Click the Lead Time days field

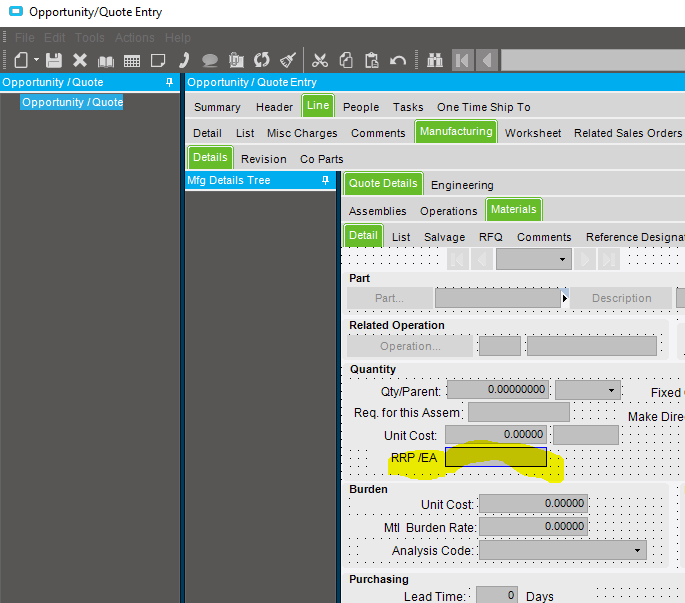pos(497,595)
